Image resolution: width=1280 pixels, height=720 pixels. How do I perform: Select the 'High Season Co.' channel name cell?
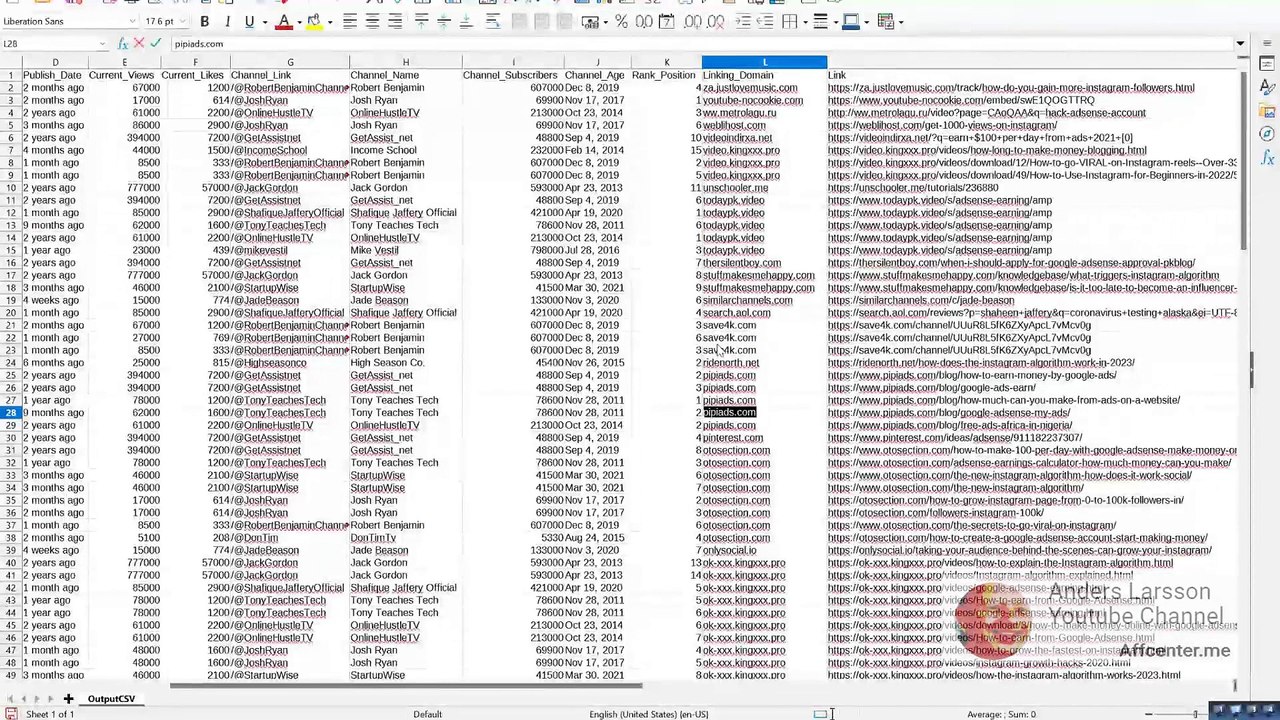point(405,363)
